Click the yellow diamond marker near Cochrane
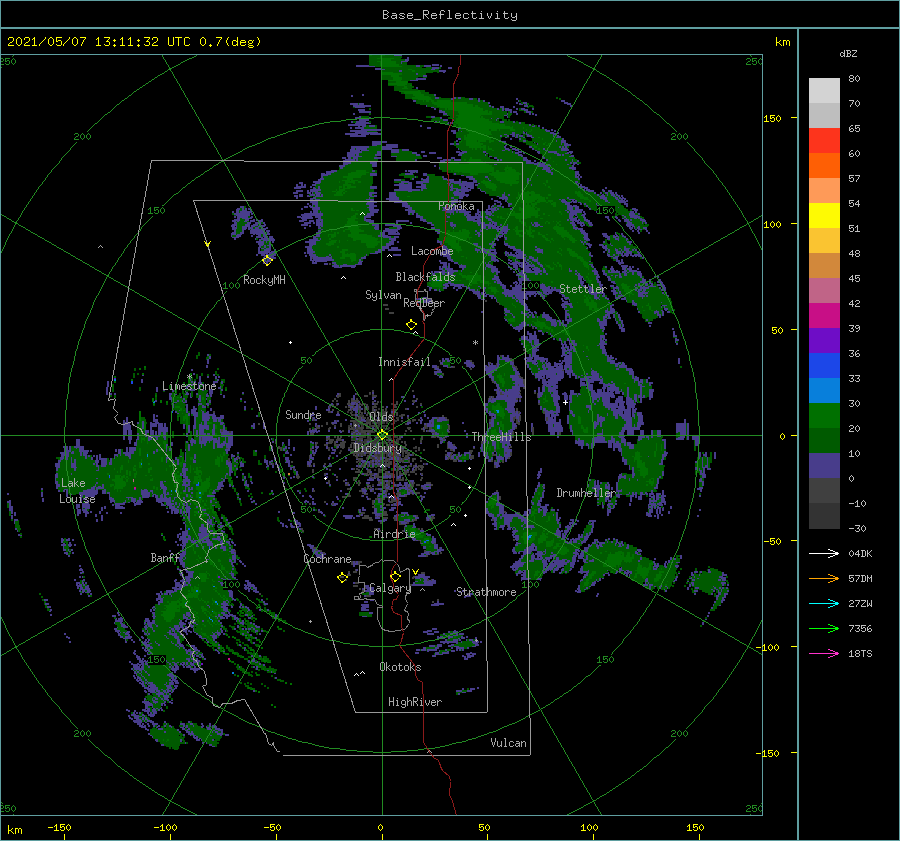 tap(342, 578)
